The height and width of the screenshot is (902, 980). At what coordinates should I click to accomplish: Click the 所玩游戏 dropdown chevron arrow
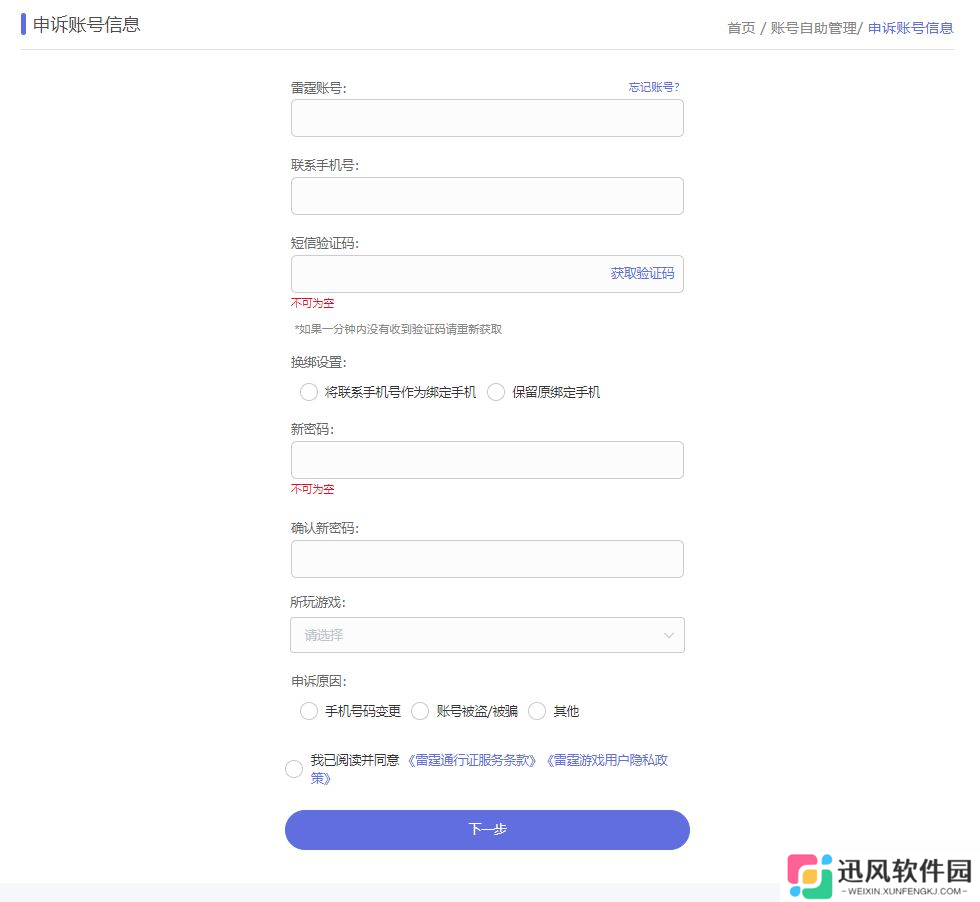[669, 635]
